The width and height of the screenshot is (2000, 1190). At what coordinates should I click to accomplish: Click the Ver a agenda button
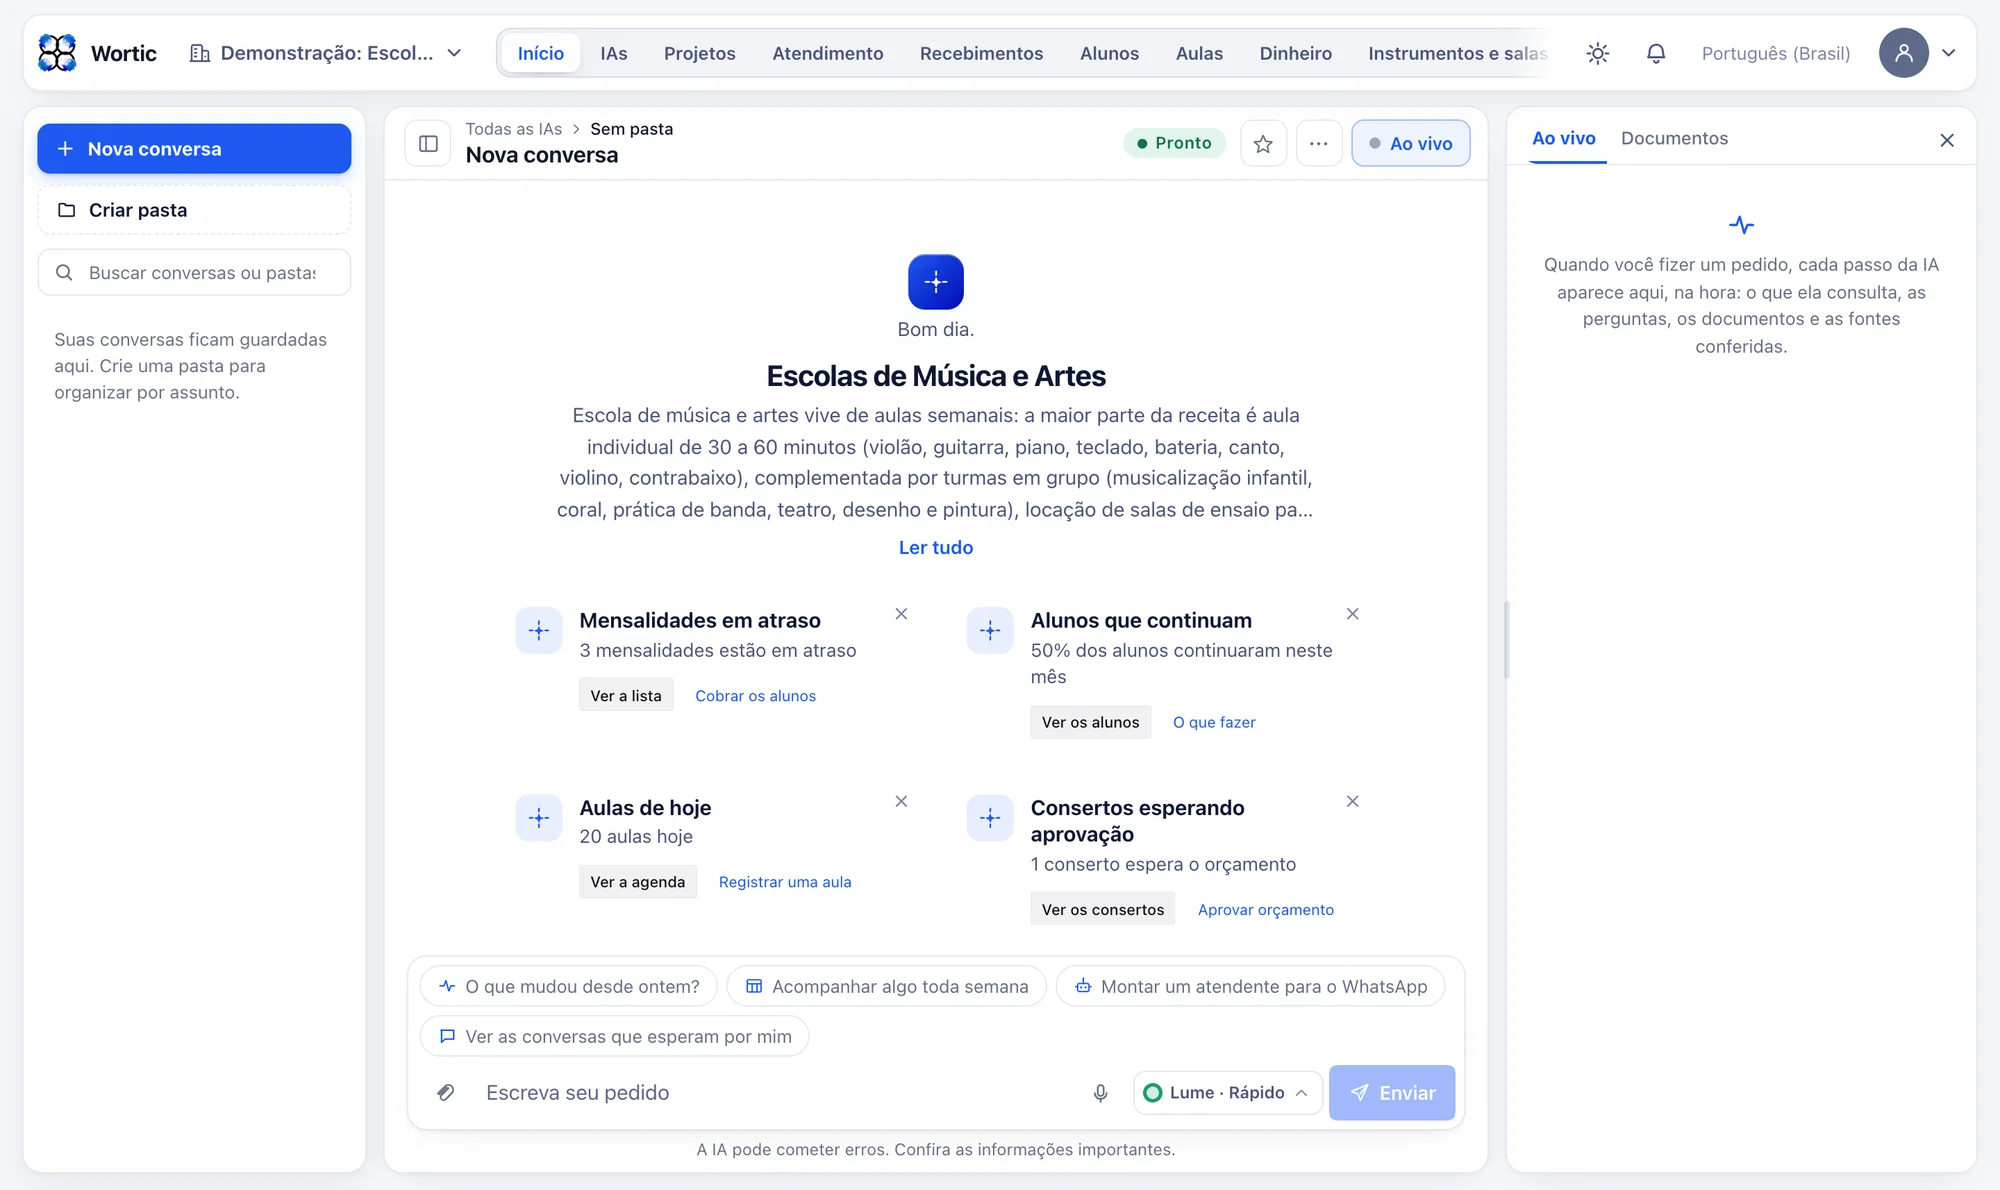click(638, 882)
